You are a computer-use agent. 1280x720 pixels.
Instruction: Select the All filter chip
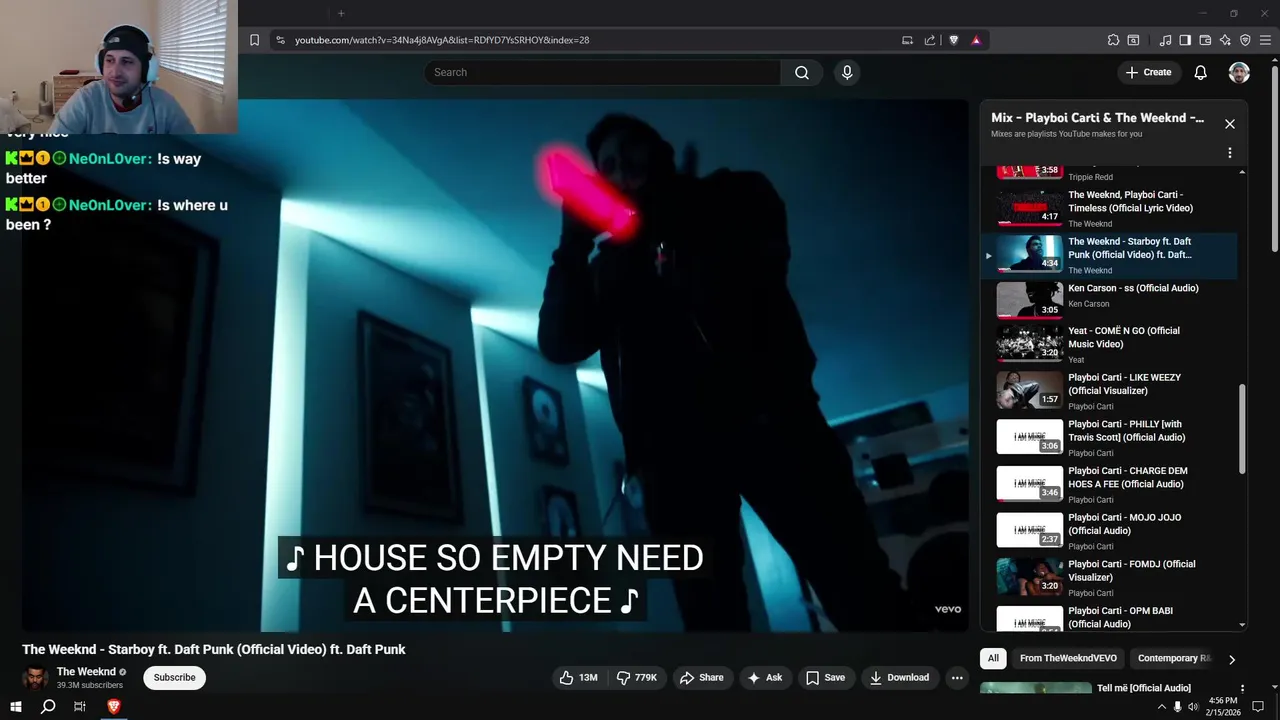coord(993,658)
